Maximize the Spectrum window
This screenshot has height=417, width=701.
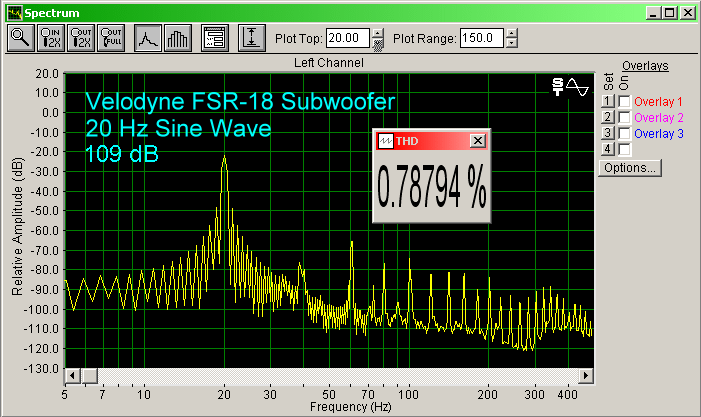[669, 13]
